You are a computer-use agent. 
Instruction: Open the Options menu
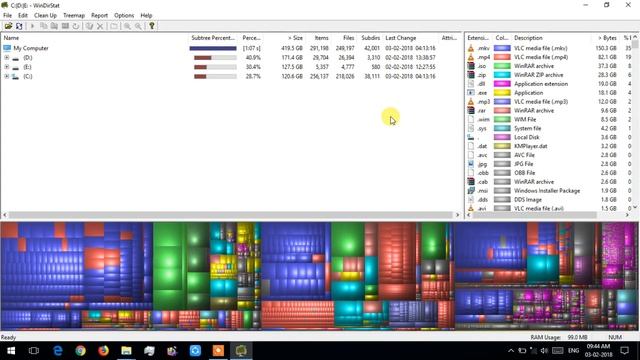tap(124, 15)
